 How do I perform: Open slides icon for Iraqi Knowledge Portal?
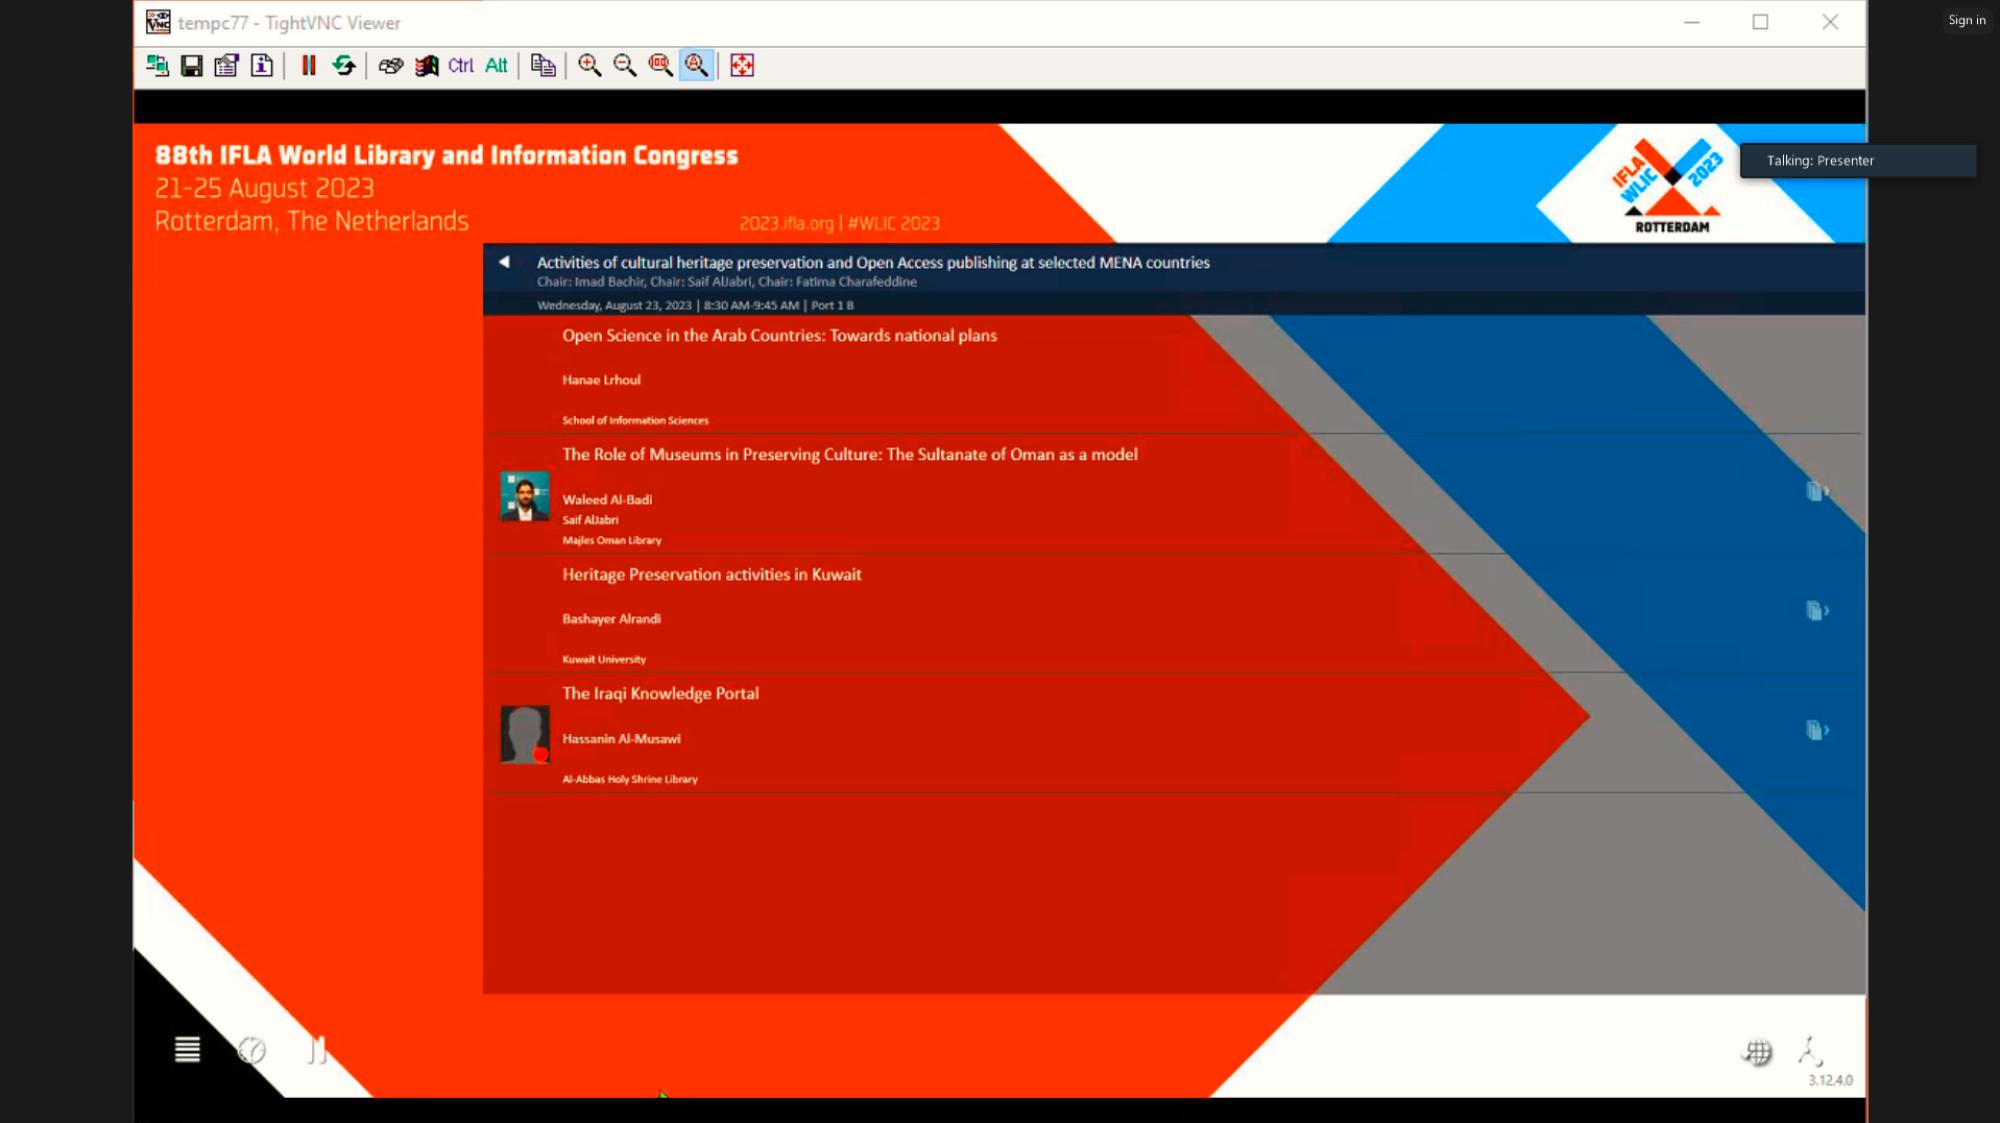coord(1817,731)
